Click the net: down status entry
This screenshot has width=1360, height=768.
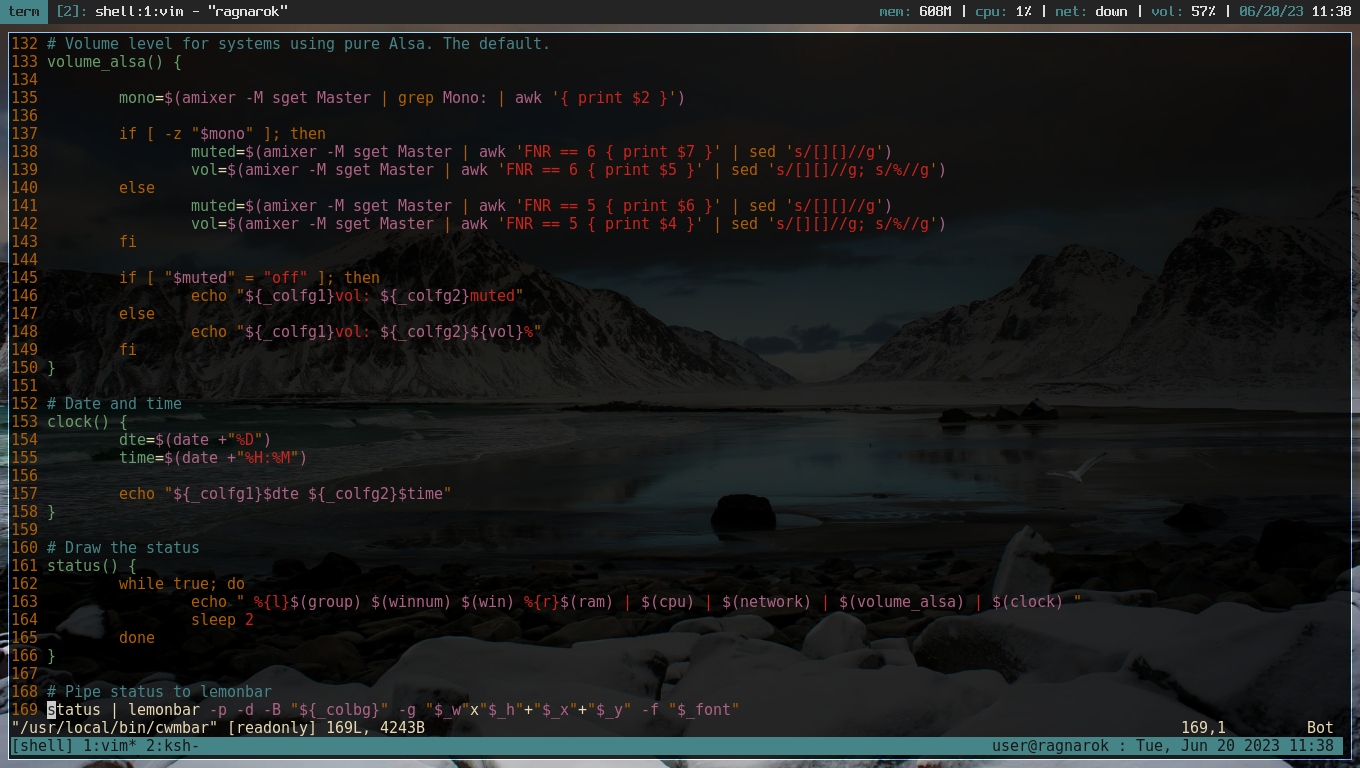(x=1090, y=12)
